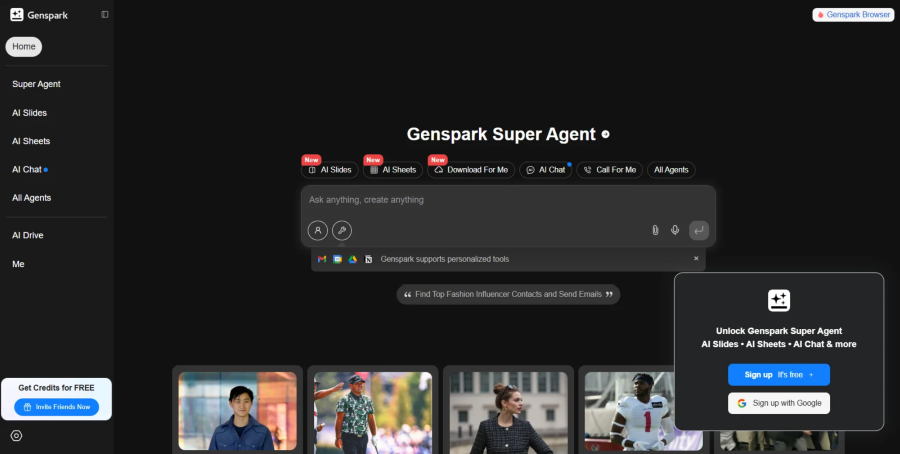900x454 pixels.
Task: Click Invite Friends Now button
Action: point(56,407)
